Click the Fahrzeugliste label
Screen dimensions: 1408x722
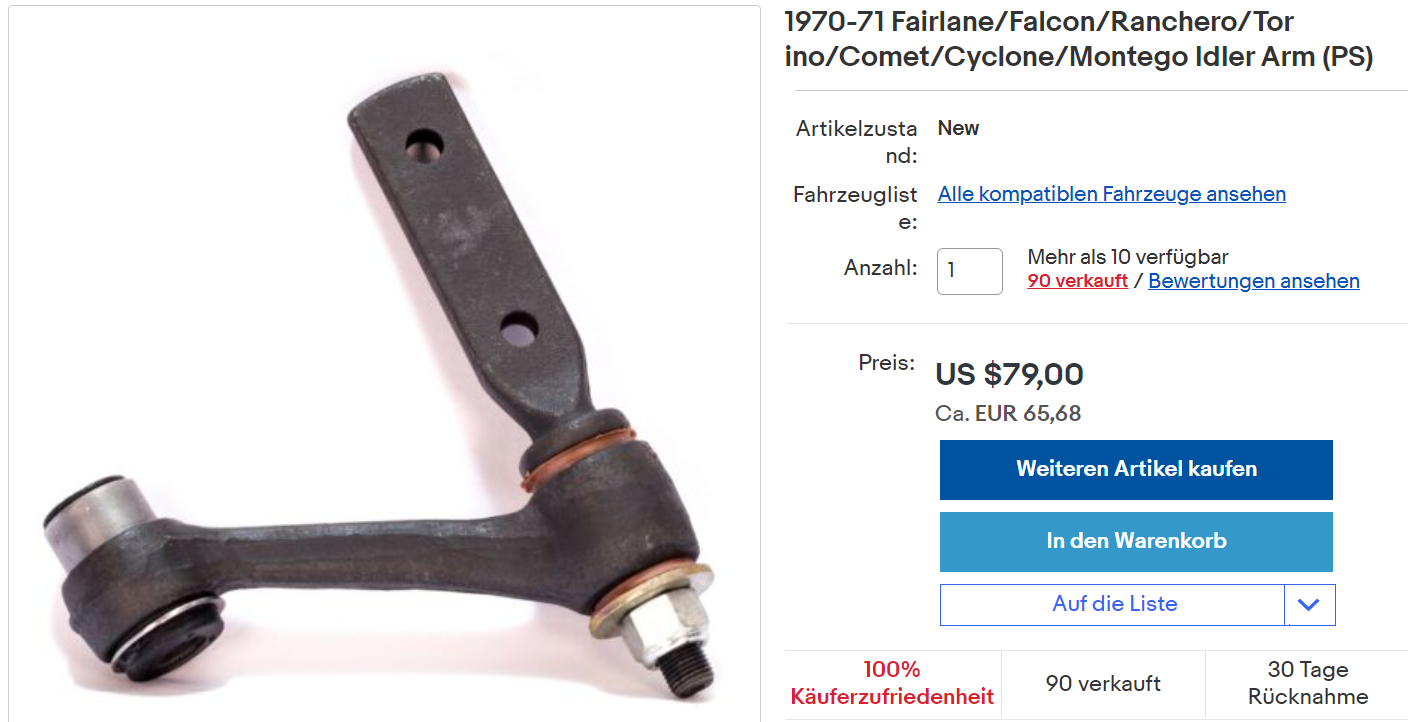tap(855, 208)
